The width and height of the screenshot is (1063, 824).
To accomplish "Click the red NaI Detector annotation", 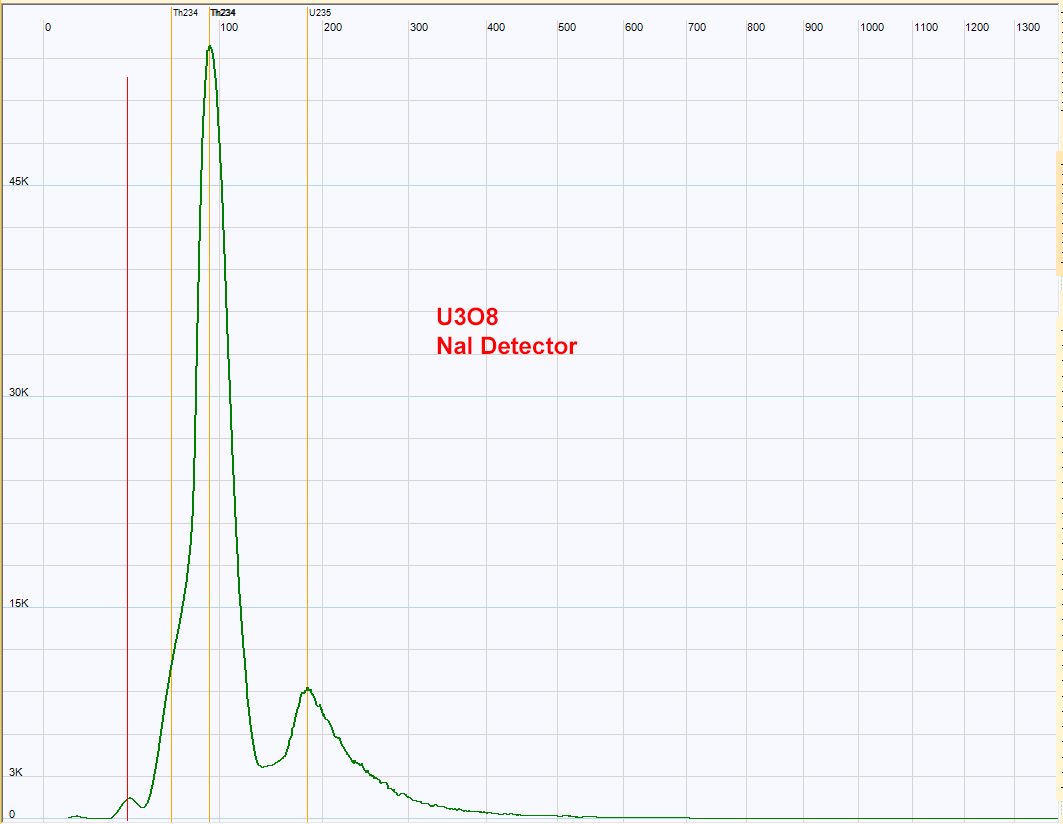I will click(x=506, y=346).
